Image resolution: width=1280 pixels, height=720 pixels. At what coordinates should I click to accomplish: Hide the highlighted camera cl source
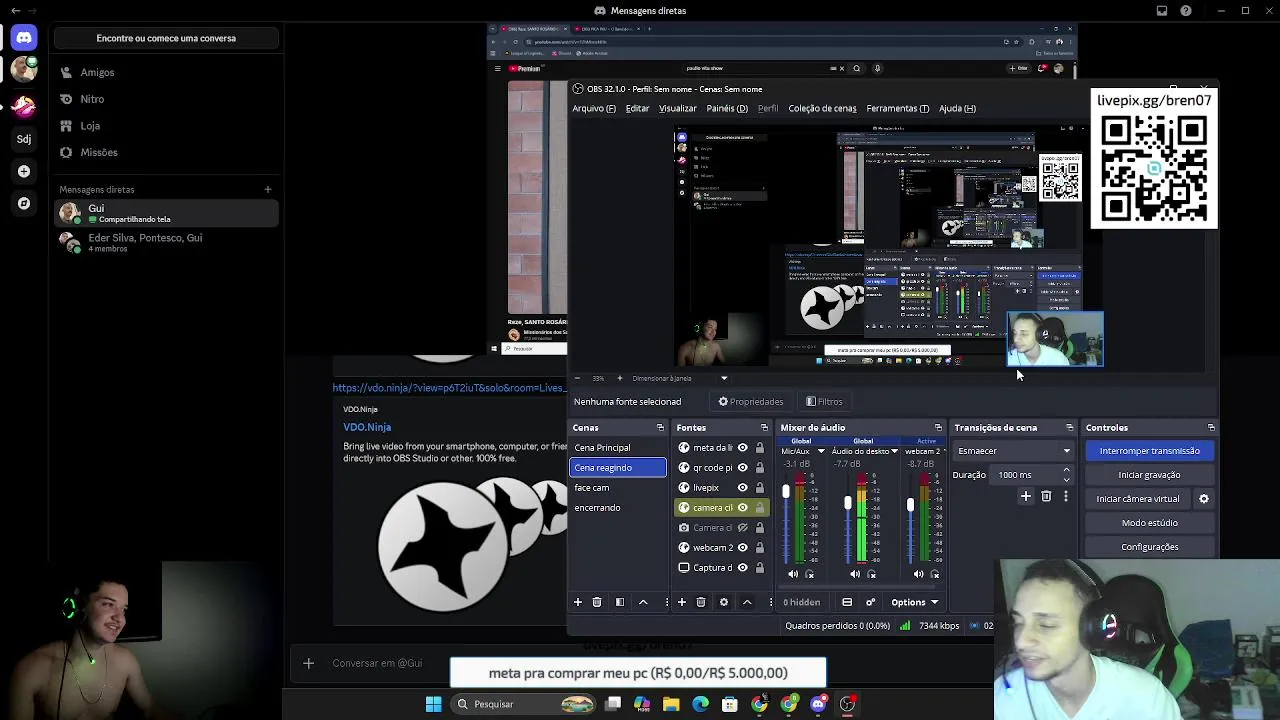click(x=742, y=508)
